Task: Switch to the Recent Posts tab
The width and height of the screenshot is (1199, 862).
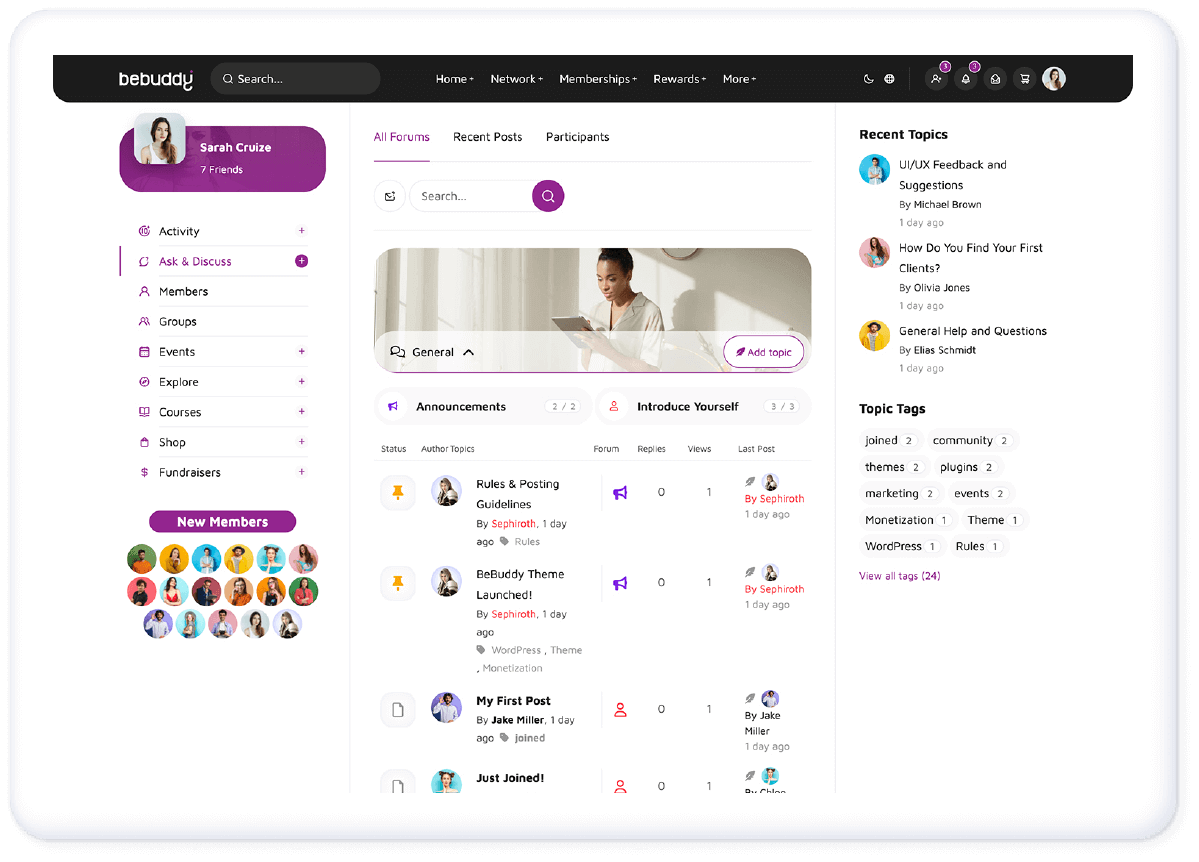Action: pos(487,137)
